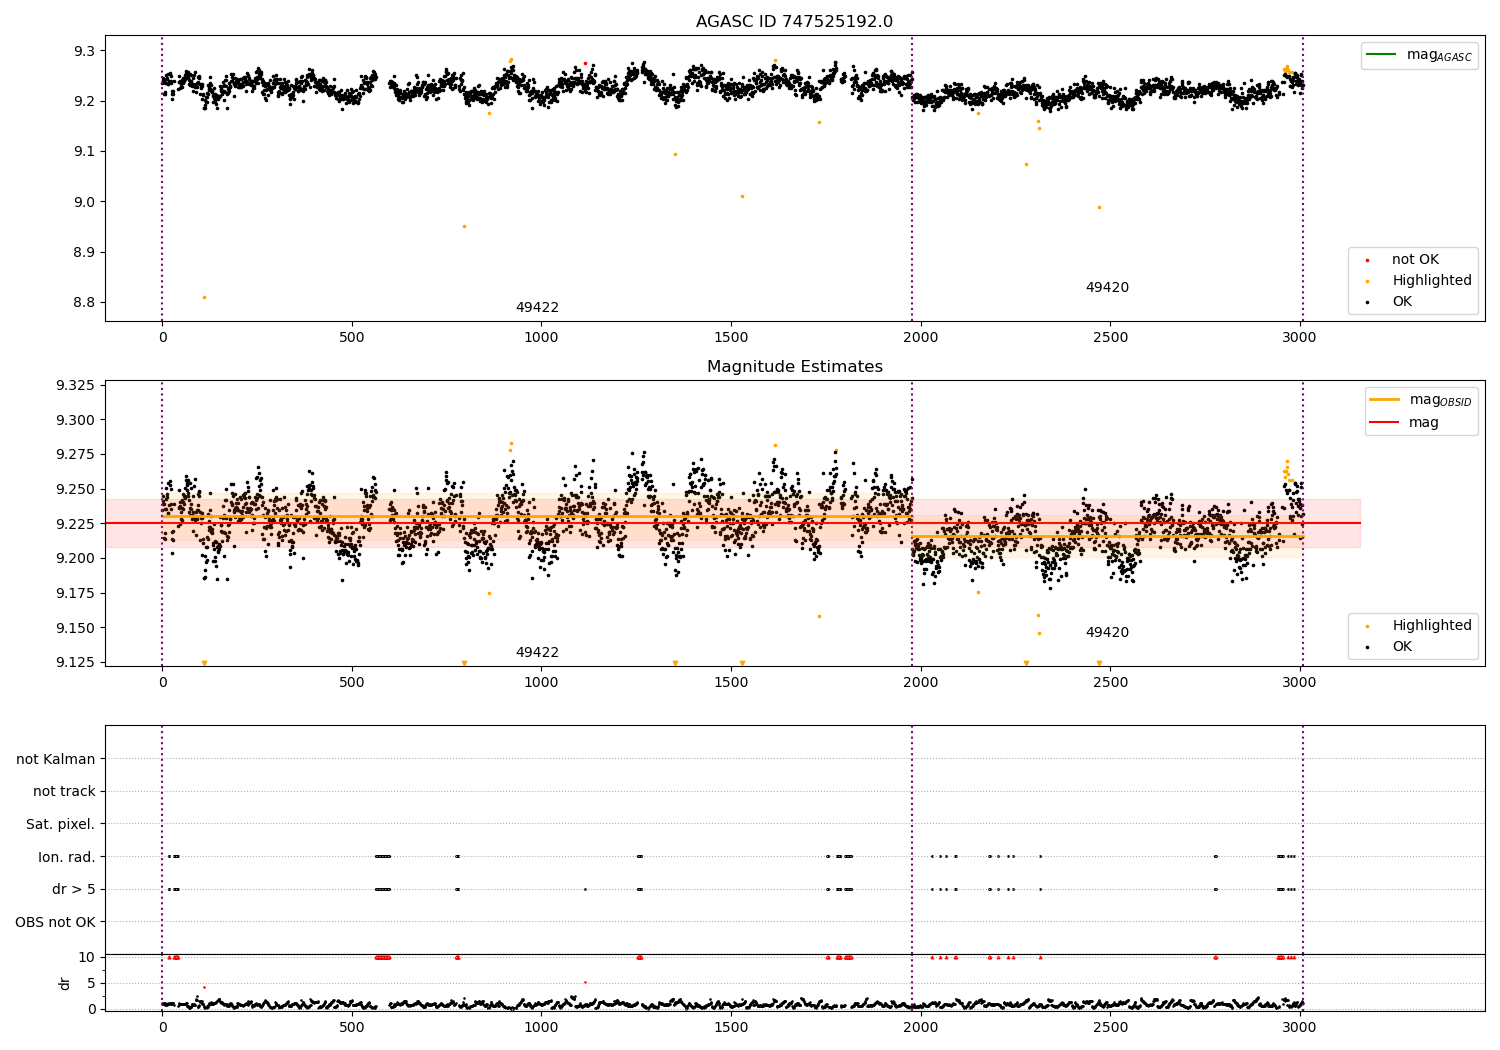Click the 'dr > 5' axis label

click(74, 889)
